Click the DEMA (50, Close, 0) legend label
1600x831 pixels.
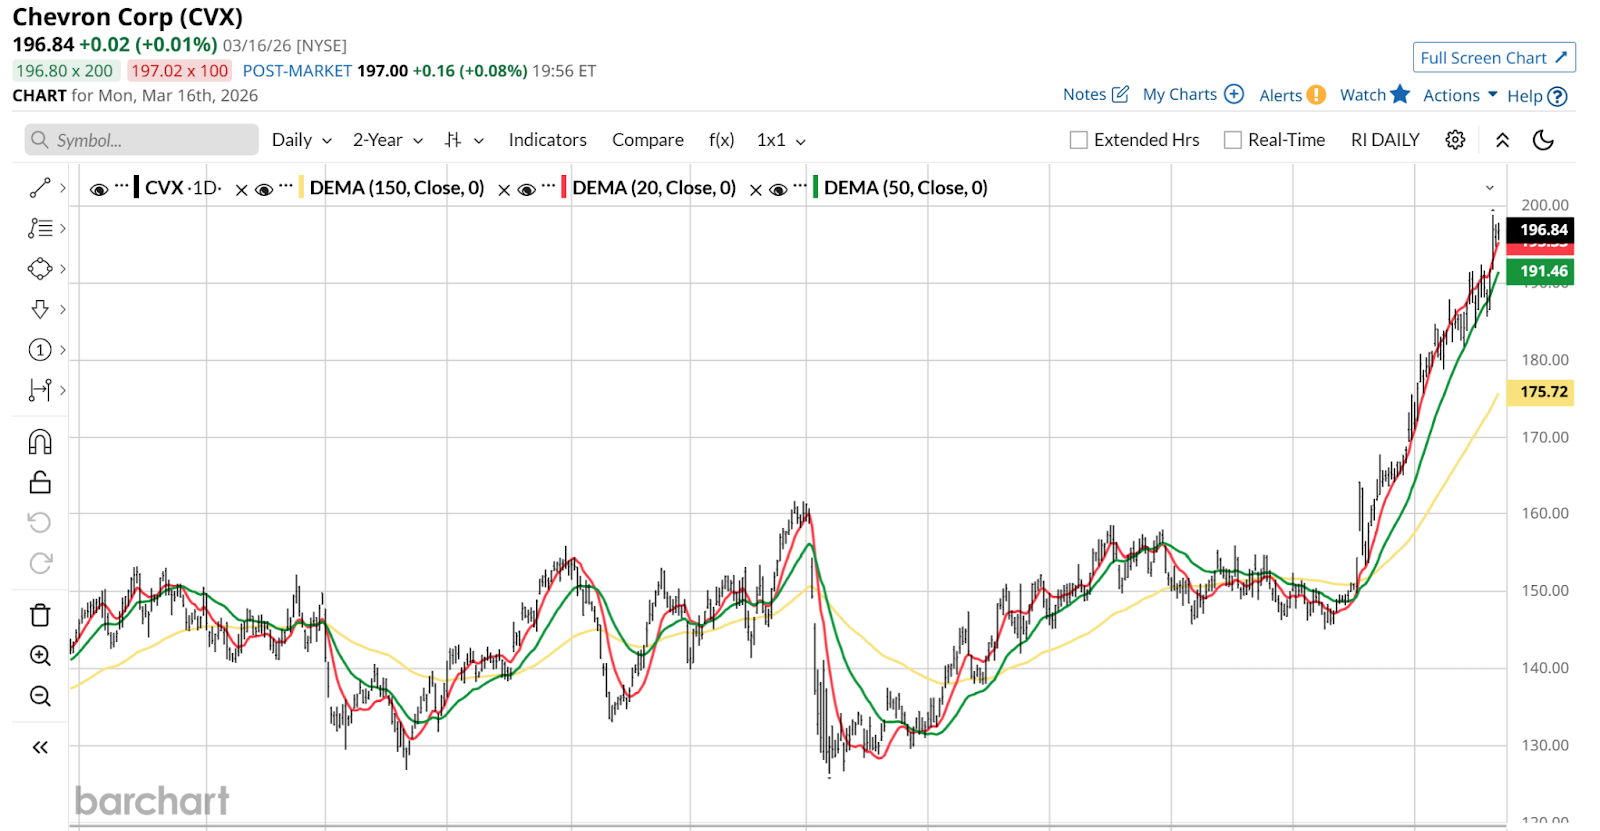tap(906, 188)
